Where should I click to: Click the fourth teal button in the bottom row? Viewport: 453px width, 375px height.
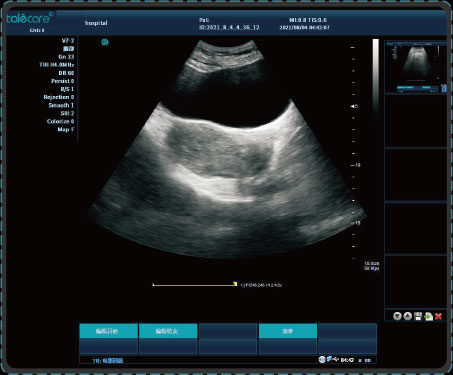click(x=288, y=331)
